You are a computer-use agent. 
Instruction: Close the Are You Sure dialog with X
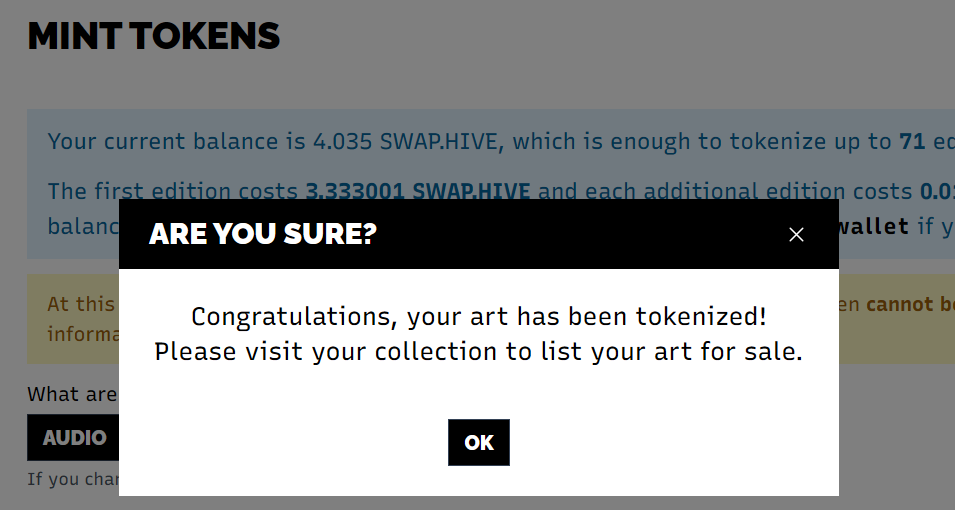[x=796, y=235]
